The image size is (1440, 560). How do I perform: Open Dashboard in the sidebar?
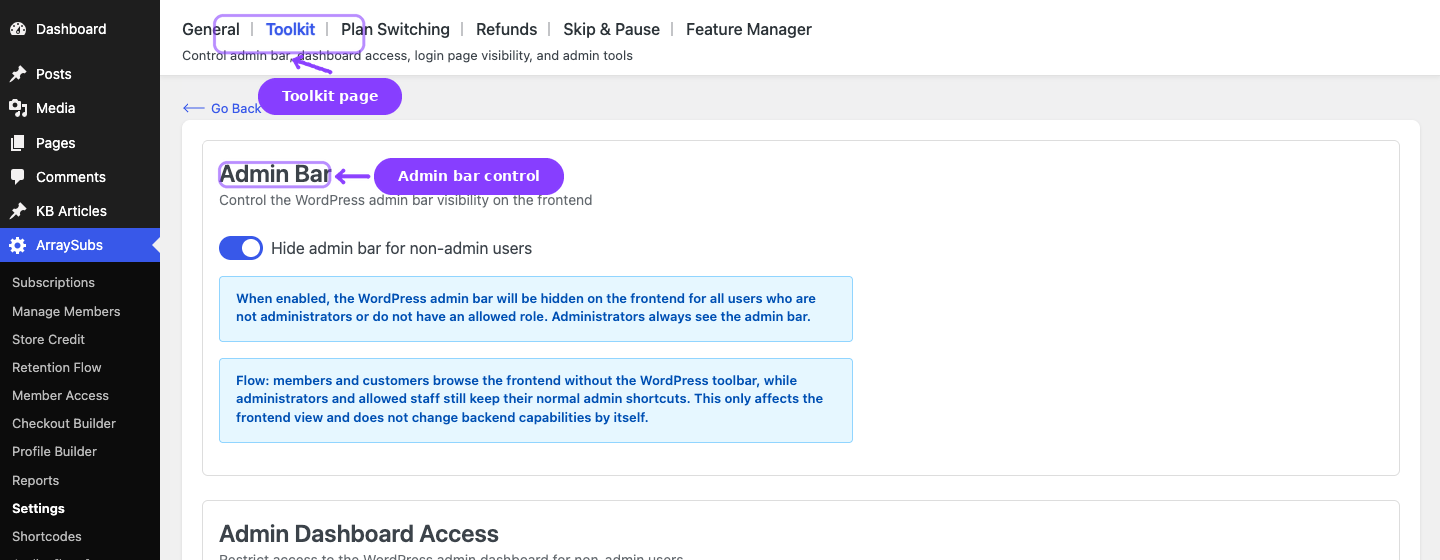[x=80, y=29]
